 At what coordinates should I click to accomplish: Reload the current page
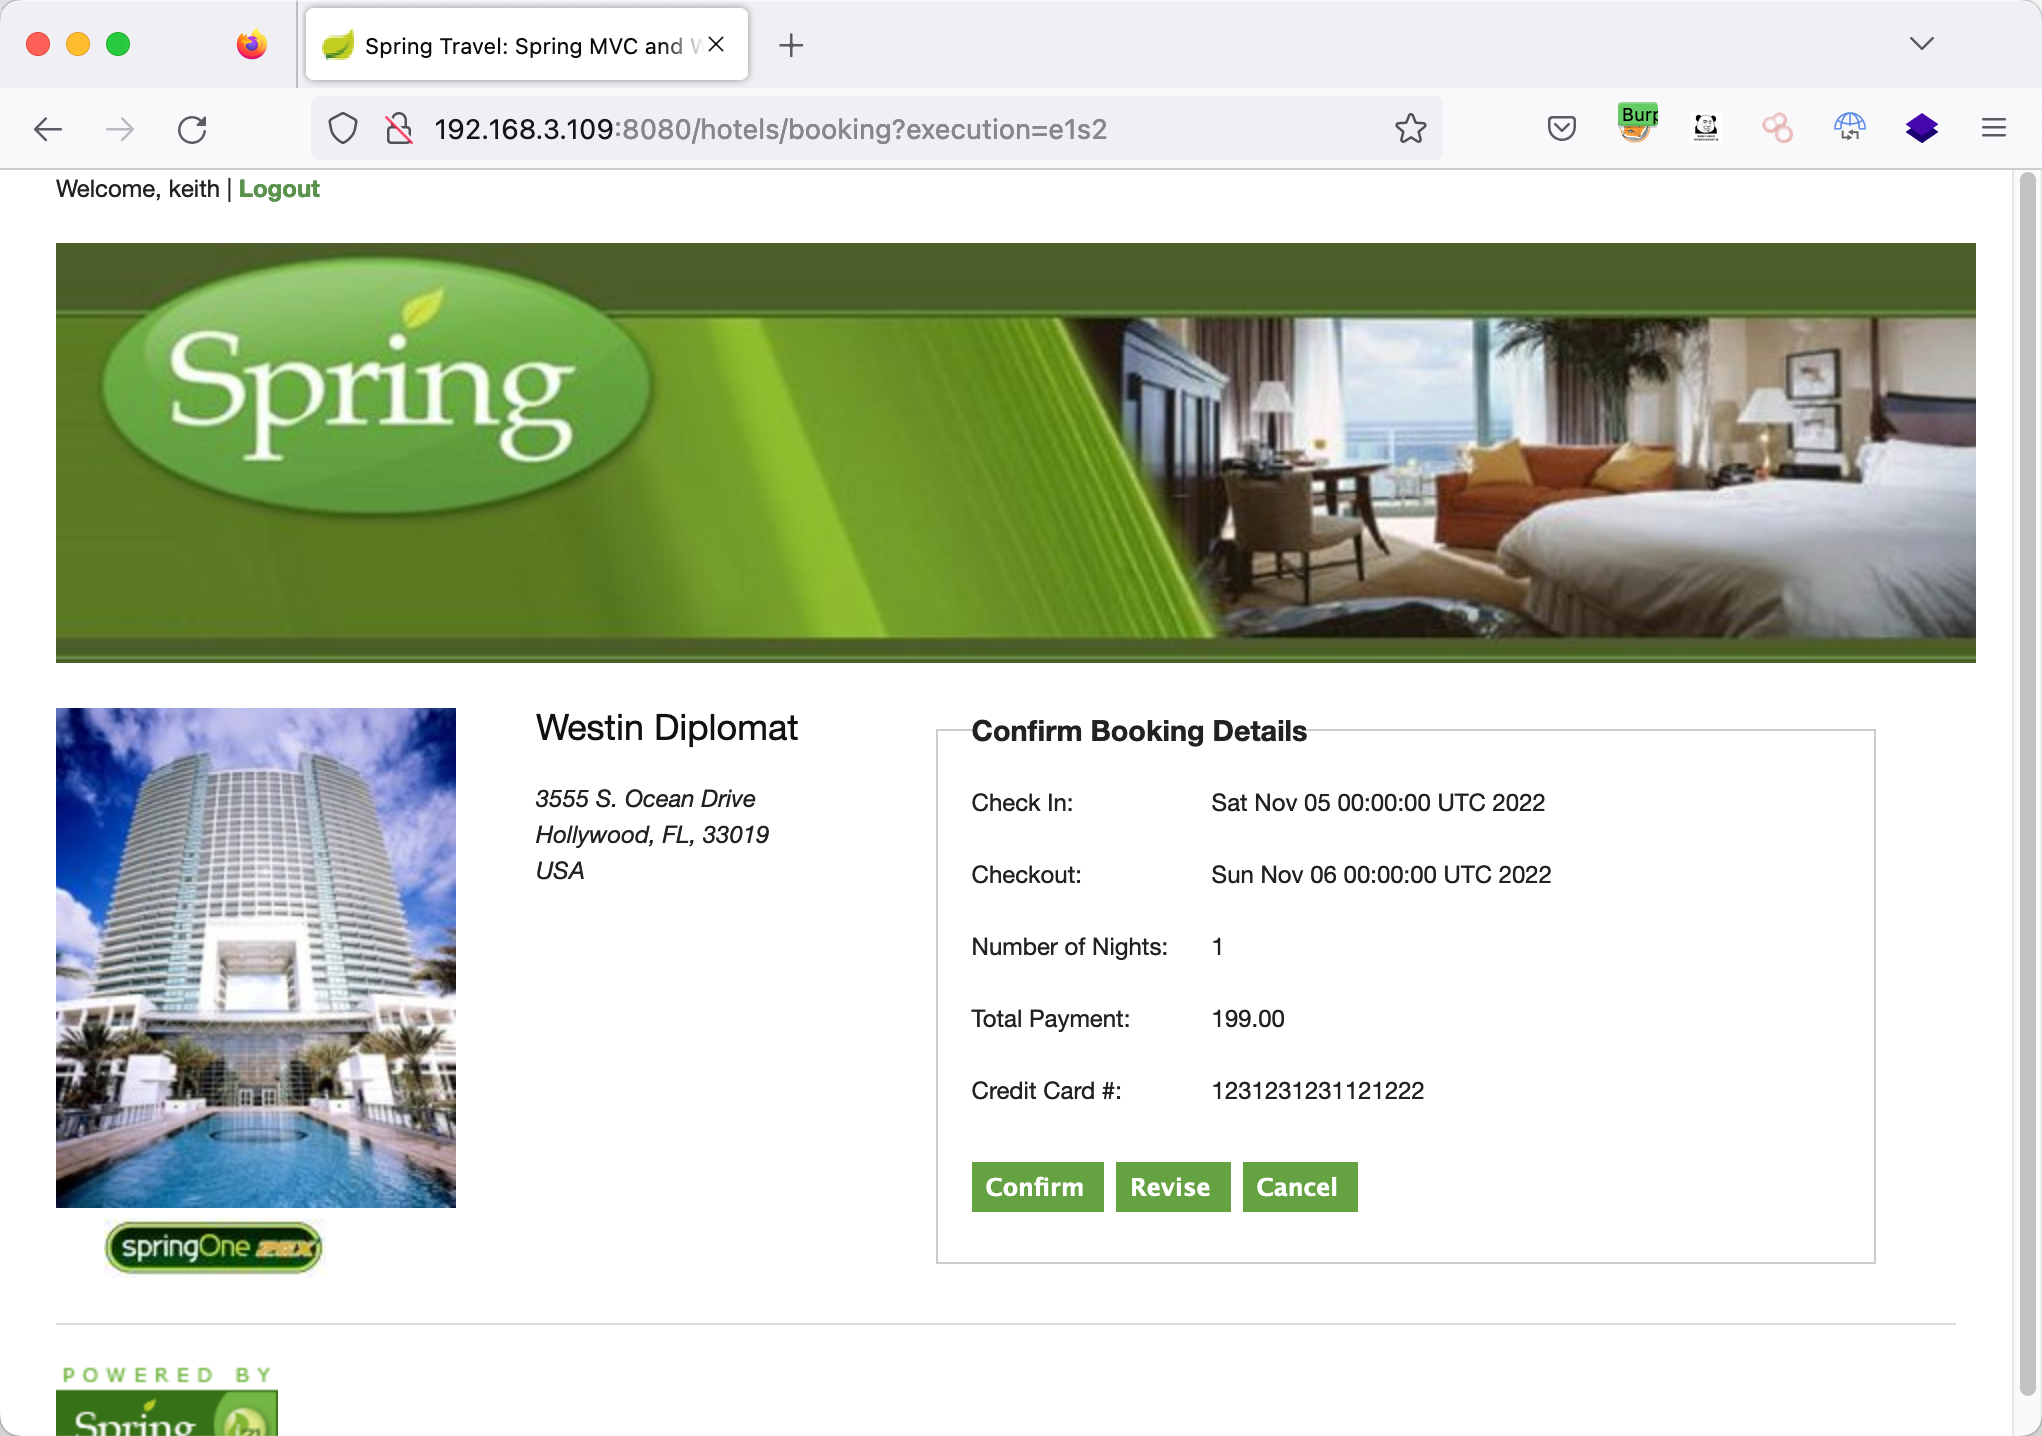(192, 129)
